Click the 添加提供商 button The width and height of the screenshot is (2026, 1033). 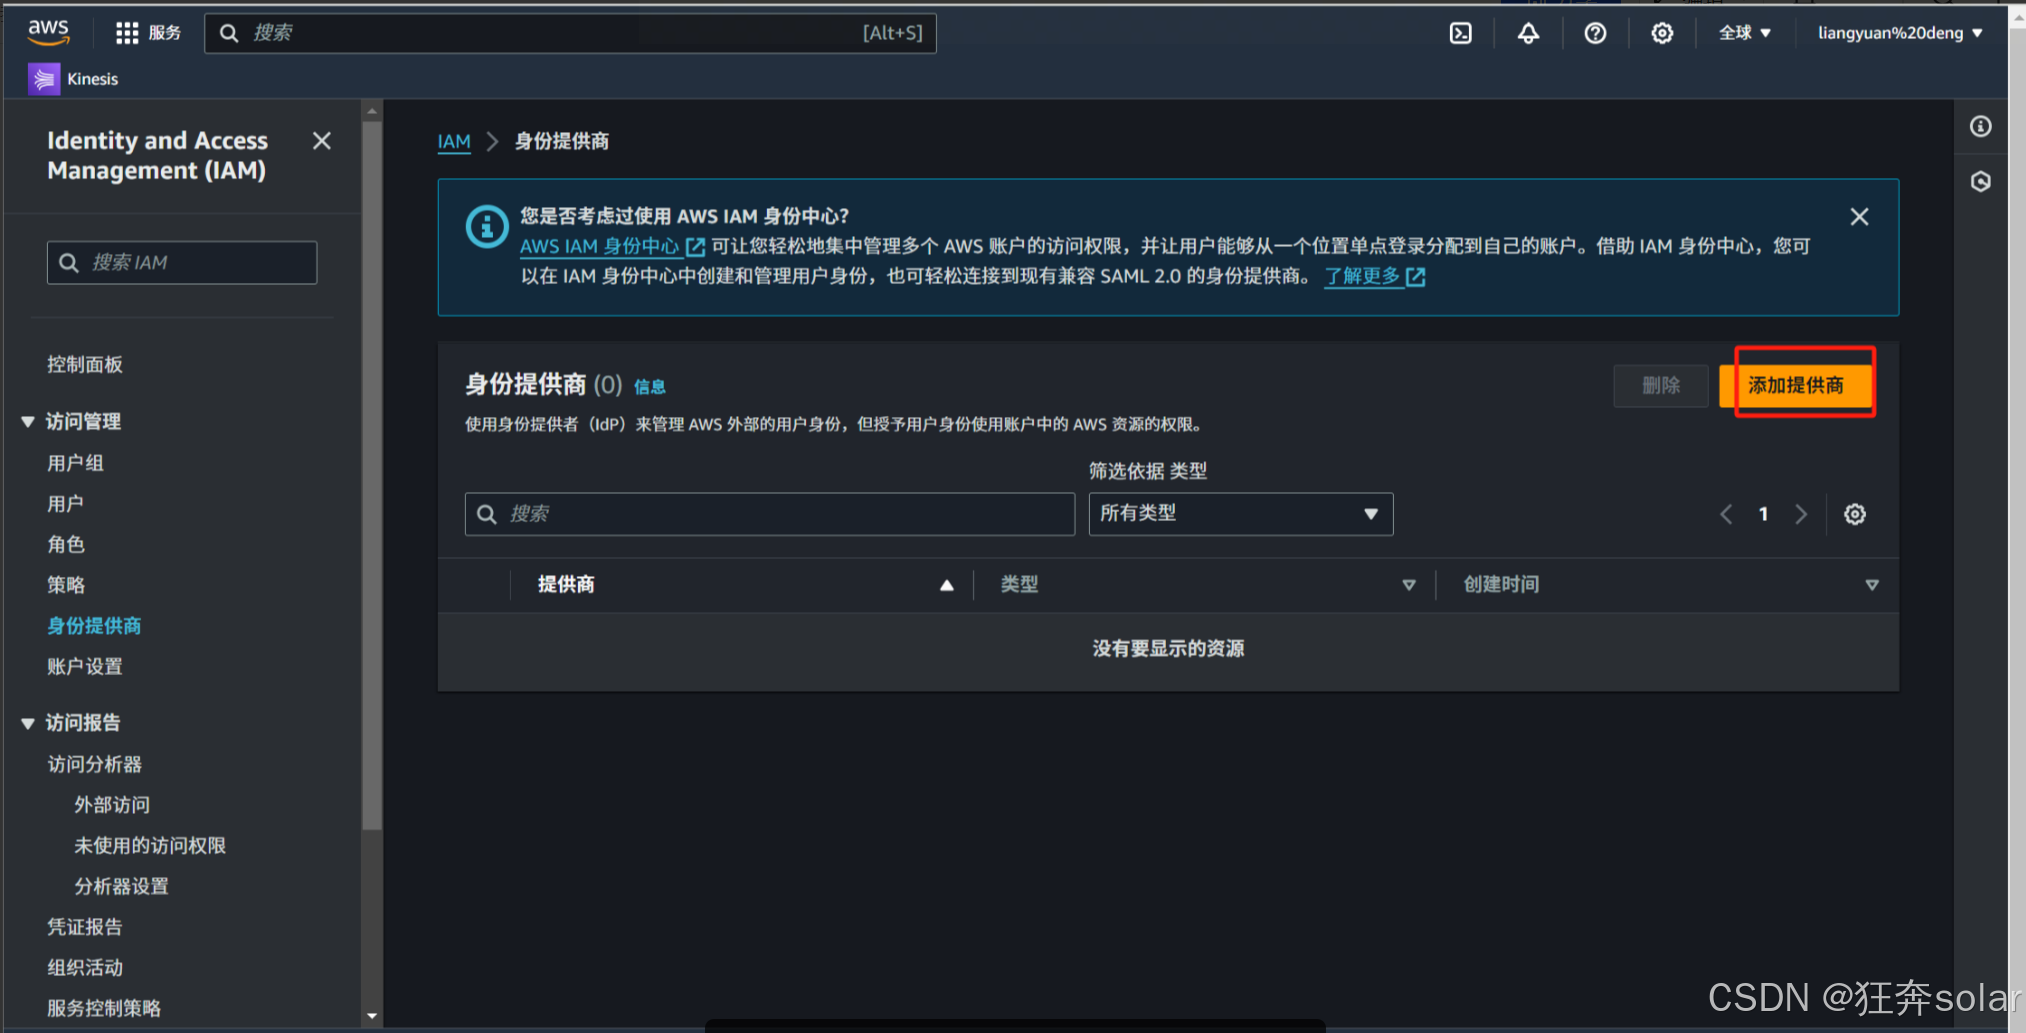click(x=1795, y=385)
